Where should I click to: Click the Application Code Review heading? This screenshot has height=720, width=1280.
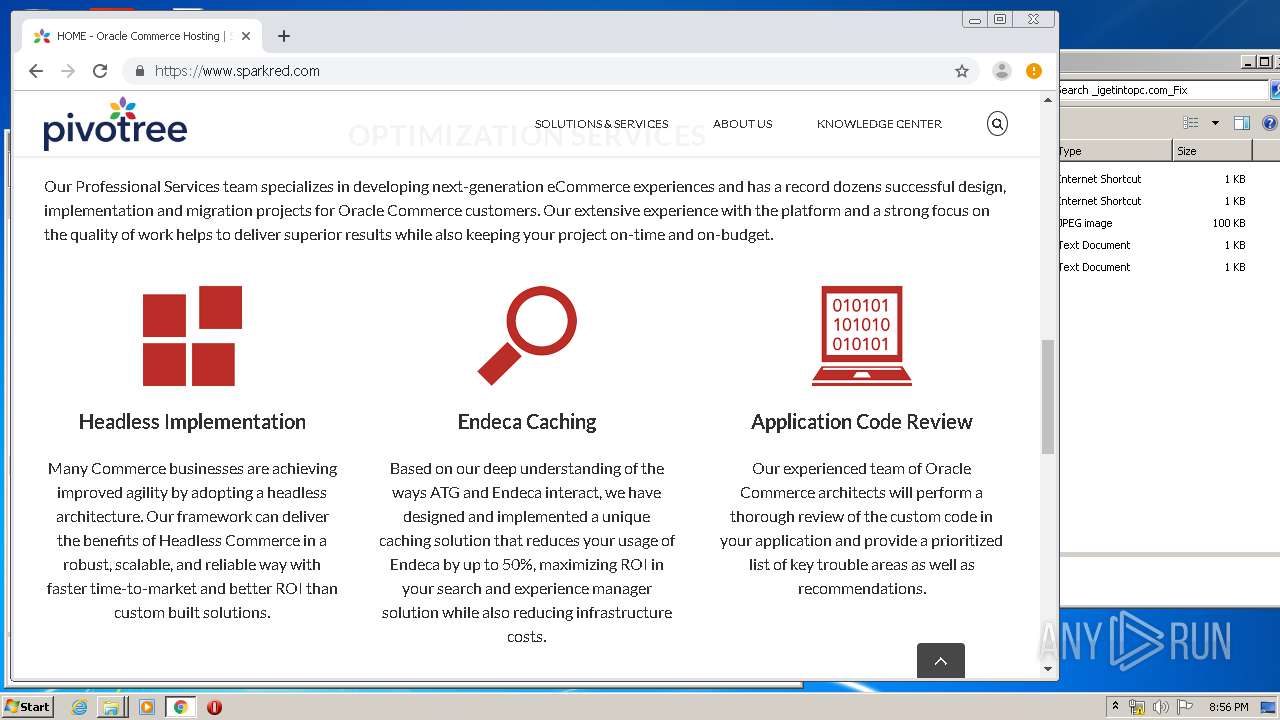(x=861, y=422)
